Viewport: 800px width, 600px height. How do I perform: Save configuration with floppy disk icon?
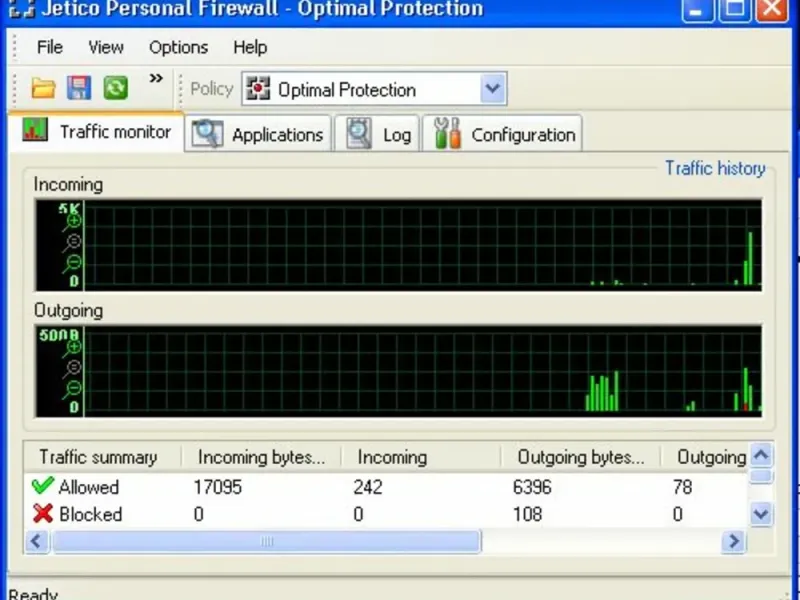click(x=79, y=88)
